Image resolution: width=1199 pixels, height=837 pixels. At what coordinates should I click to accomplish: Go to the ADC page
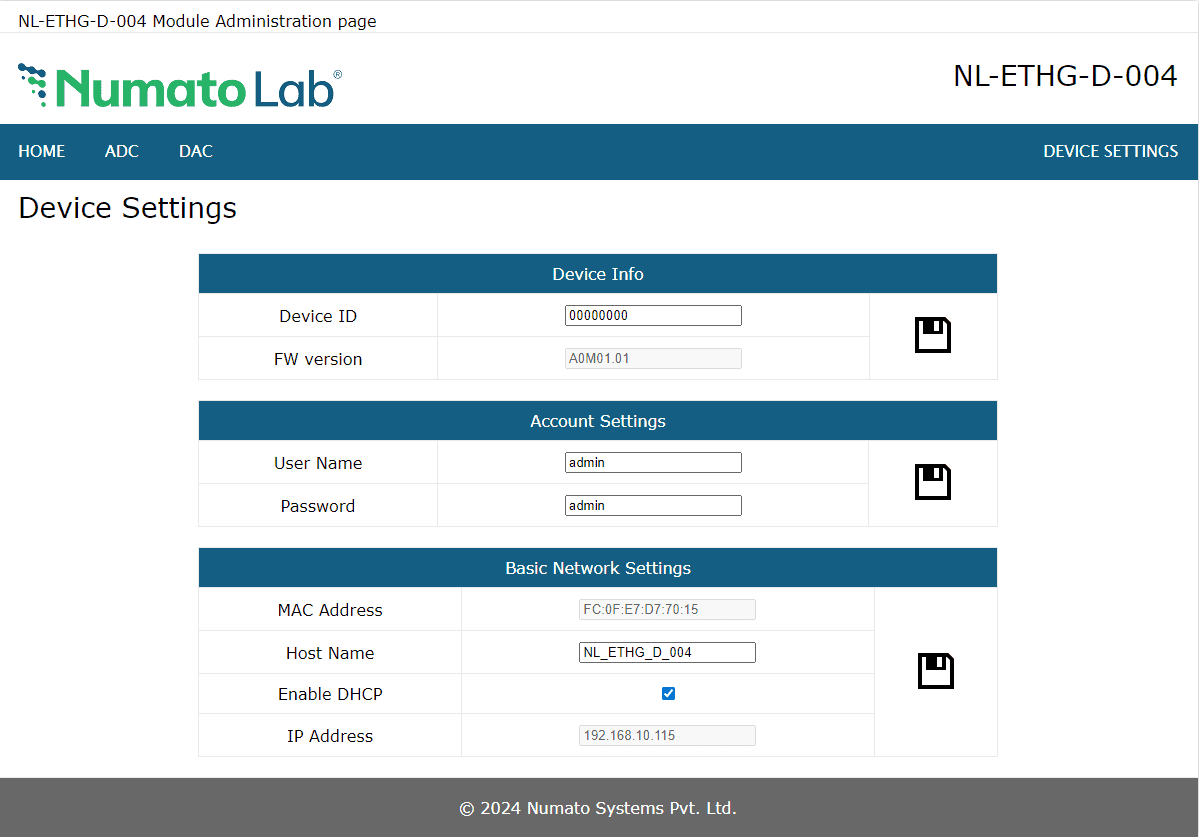[122, 151]
